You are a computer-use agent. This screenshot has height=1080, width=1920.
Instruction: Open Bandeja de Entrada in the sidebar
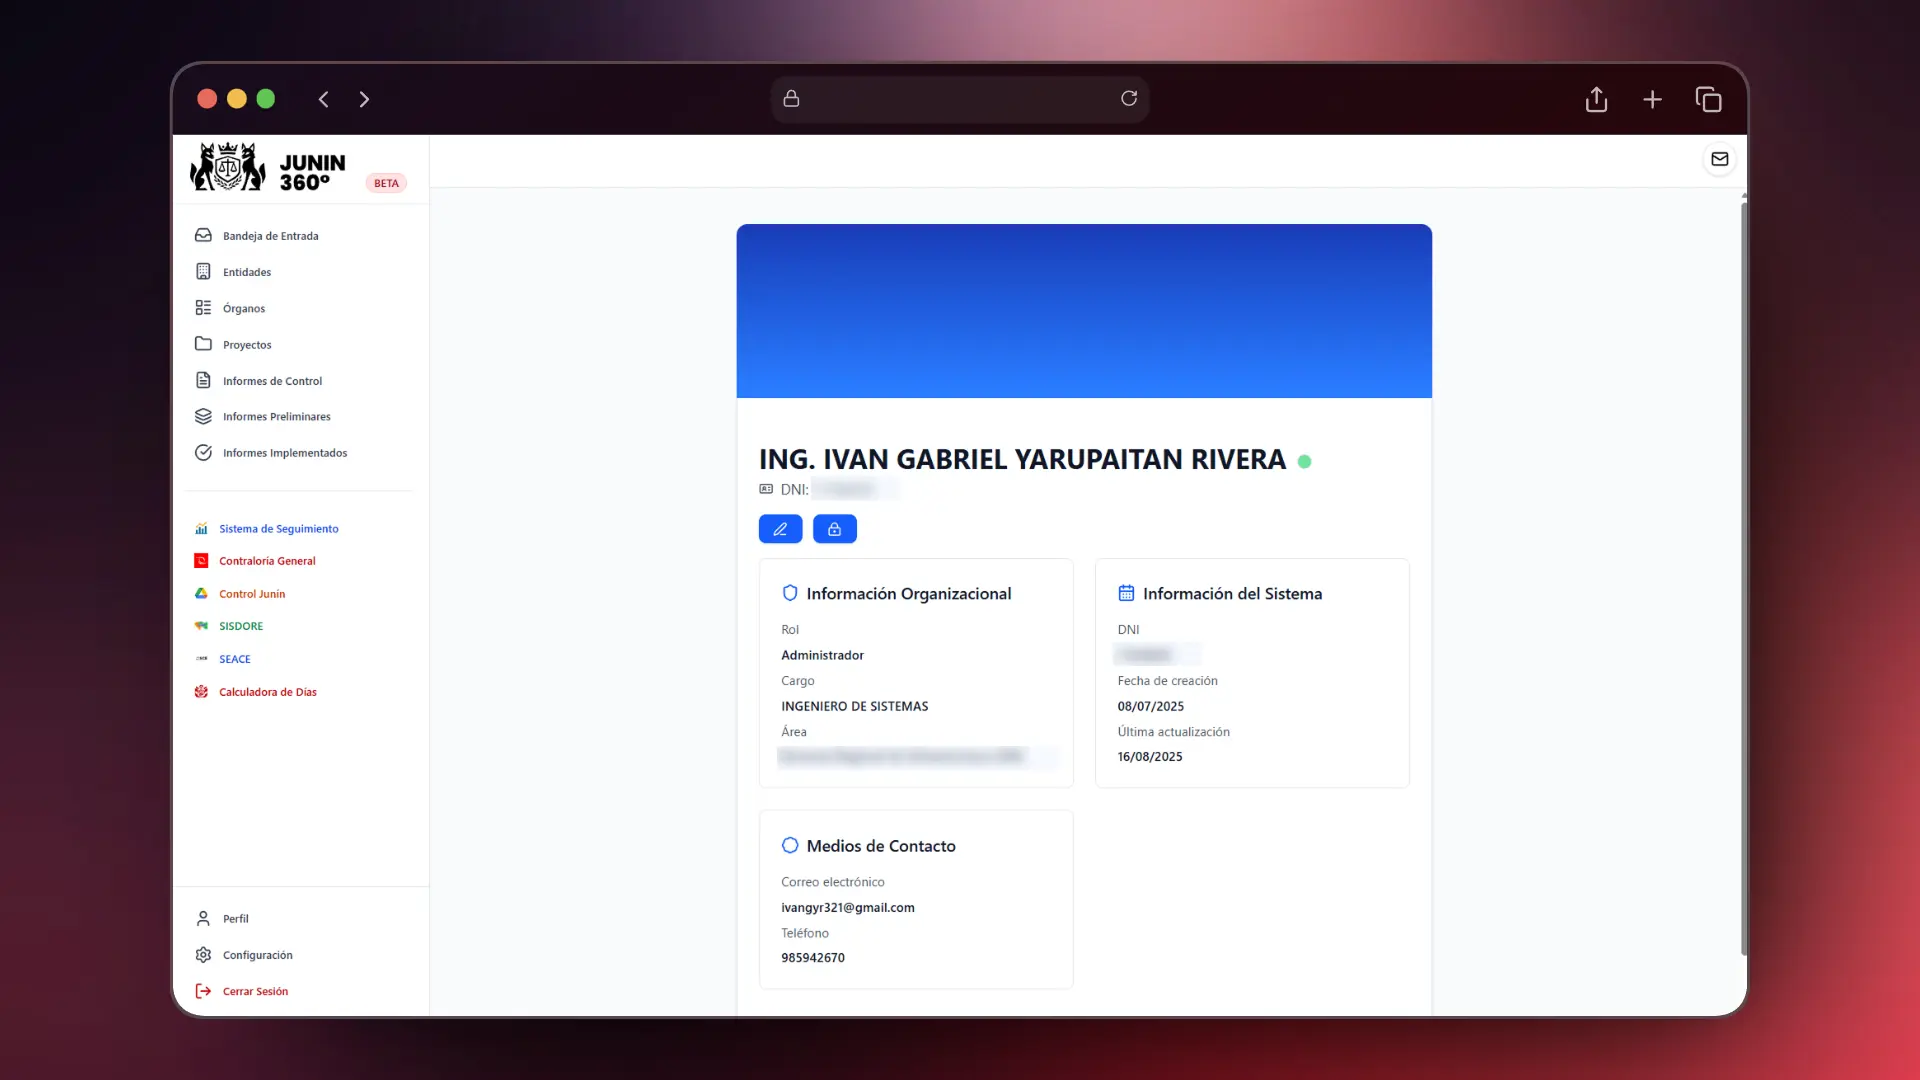pyautogui.click(x=270, y=236)
